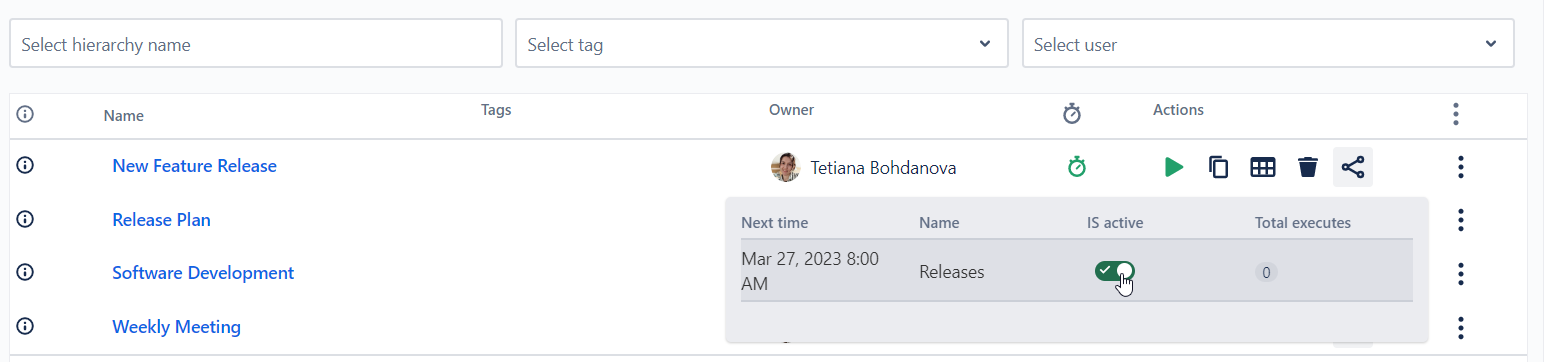Expand the Select tag dropdown
The width and height of the screenshot is (1545, 362).
pos(762,44)
